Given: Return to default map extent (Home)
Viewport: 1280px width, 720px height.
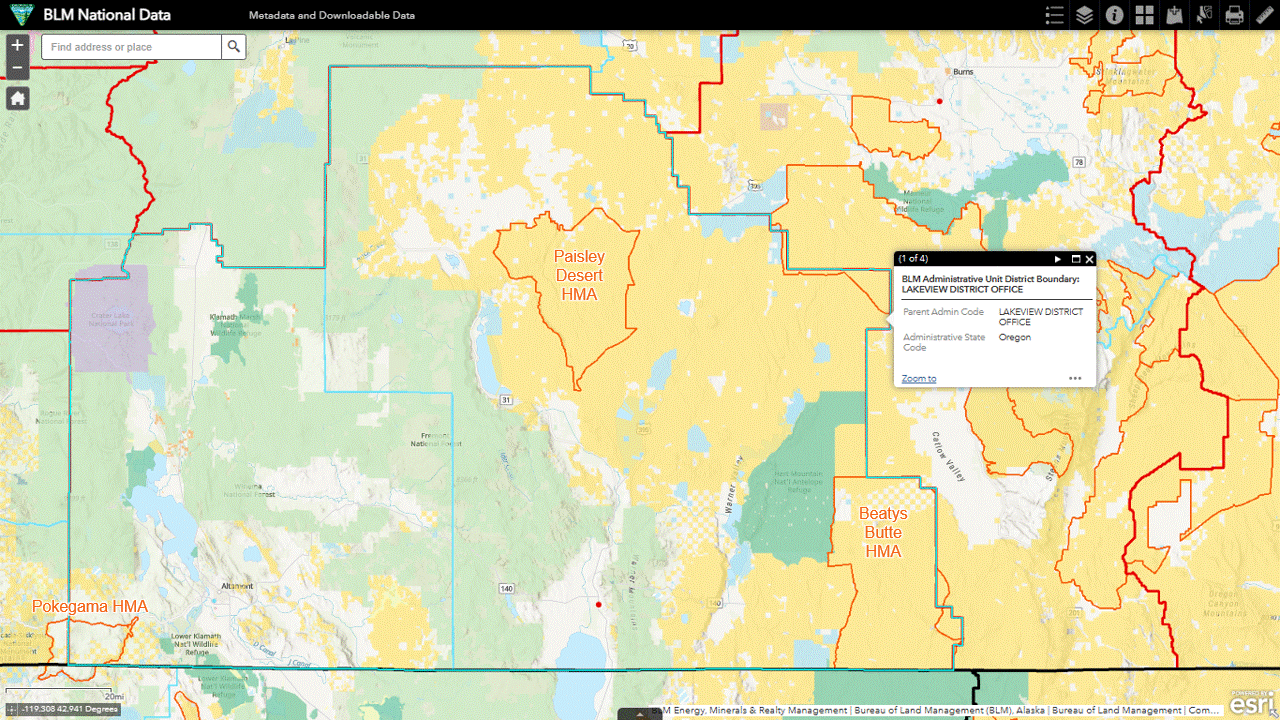Looking at the screenshot, I should pyautogui.click(x=17, y=98).
